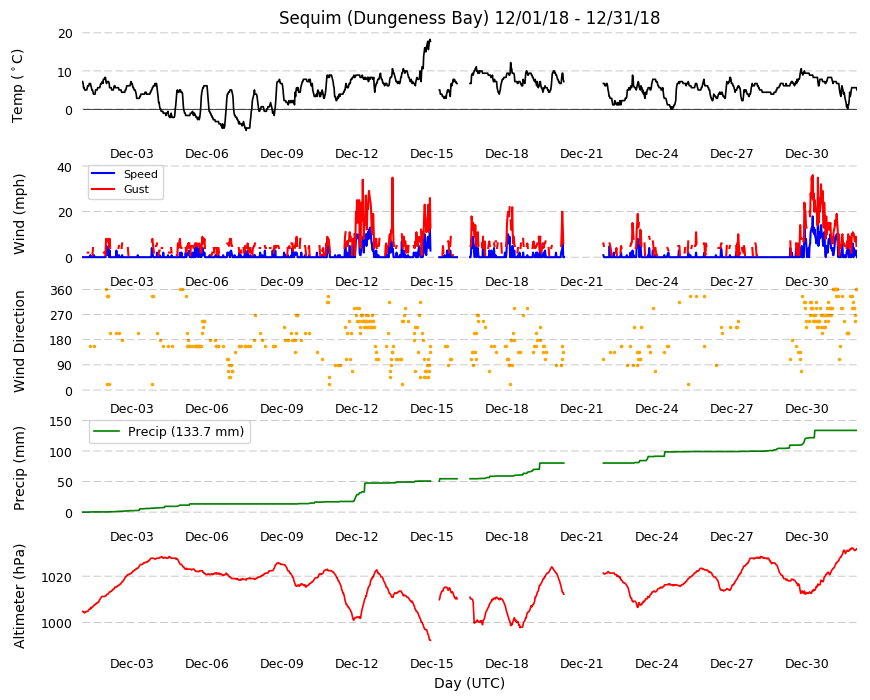Click the green Precip legend line
This screenshot has width=870, height=700.
107,432
